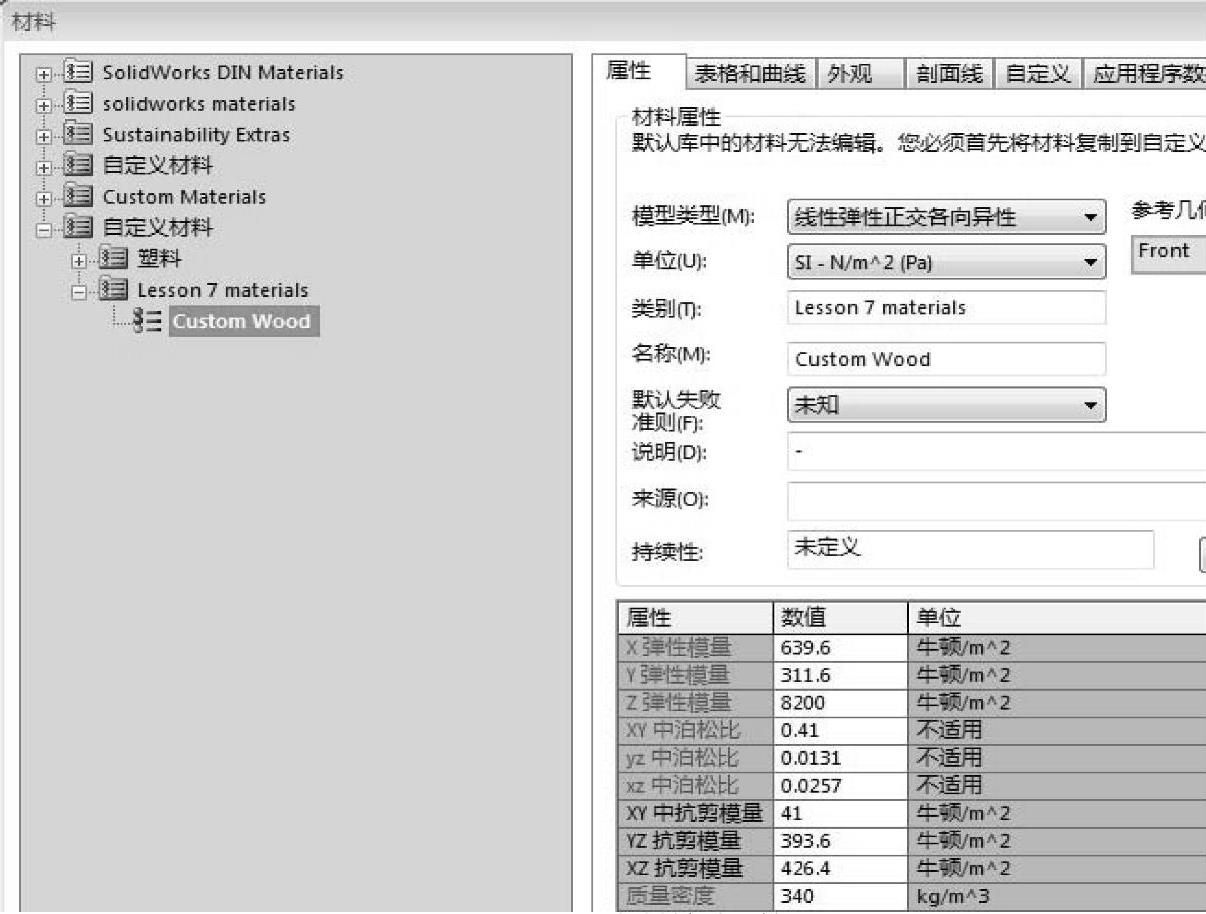Viewport: 1206px width, 914px height.
Task: Open 单位 SI units dropdown
Action: coord(946,263)
